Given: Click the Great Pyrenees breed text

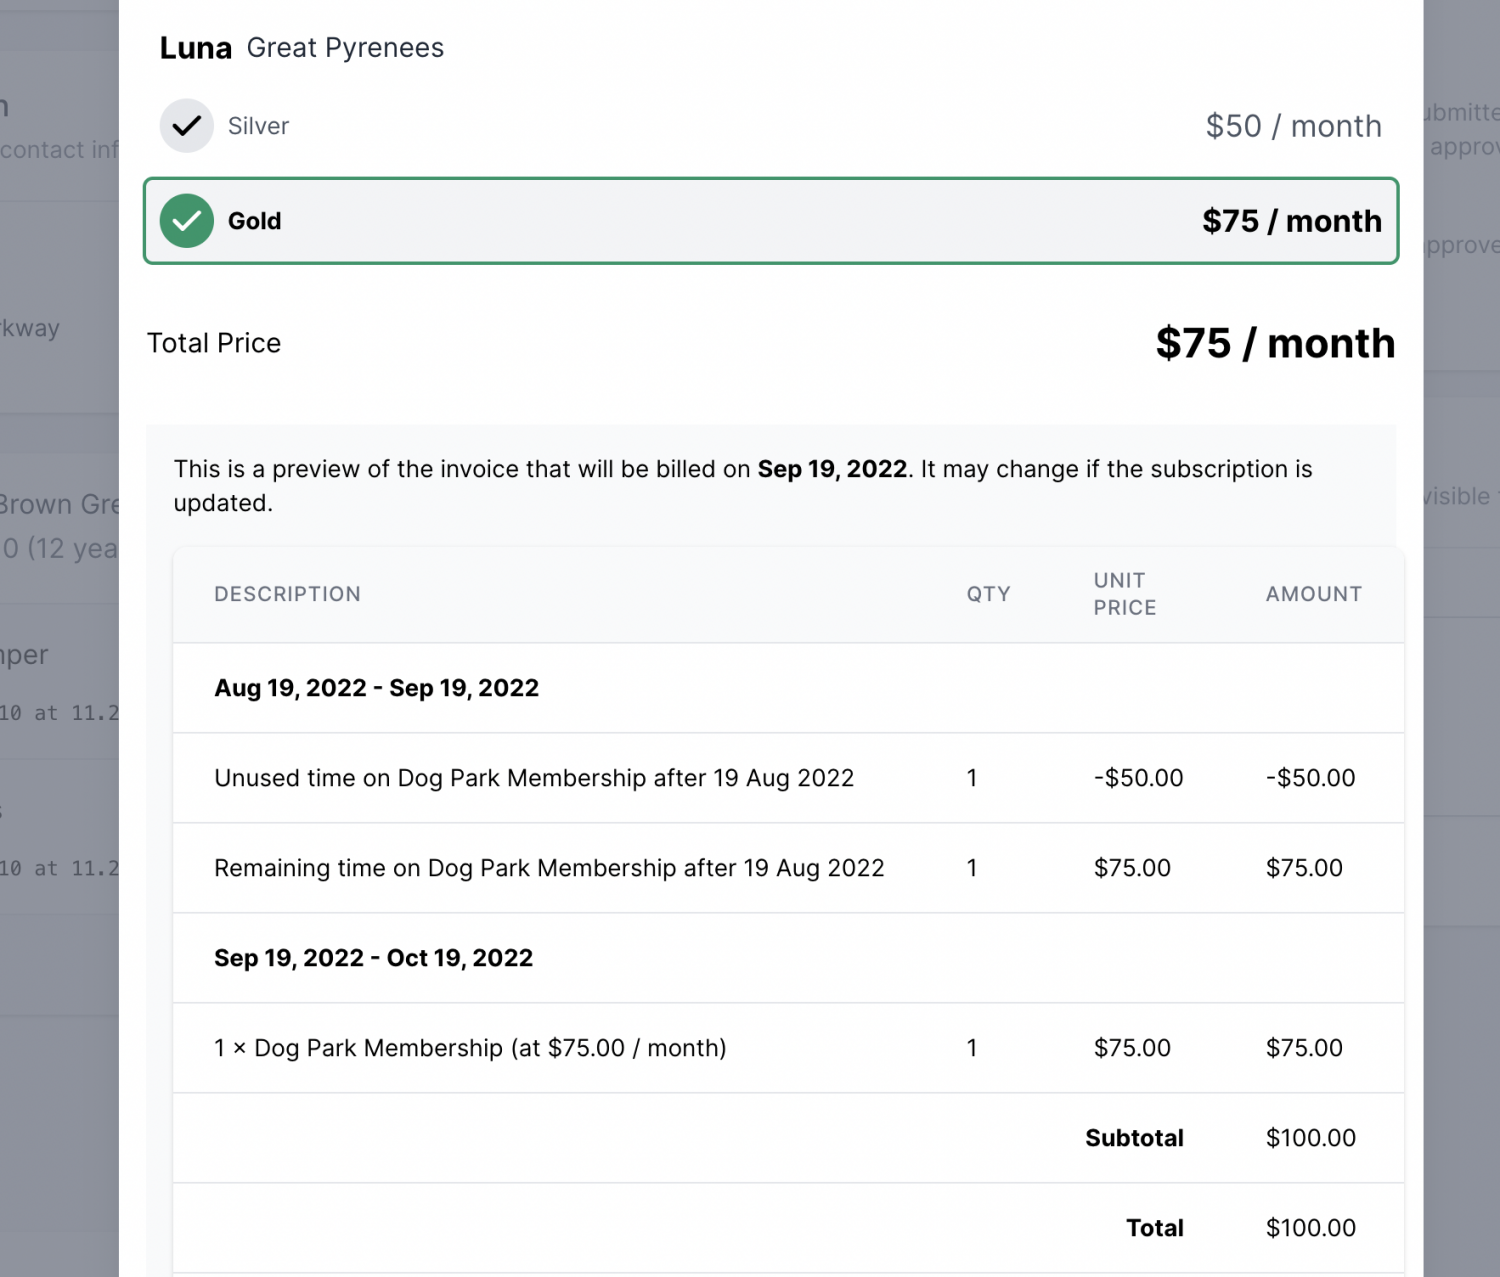Looking at the screenshot, I should pyautogui.click(x=345, y=48).
